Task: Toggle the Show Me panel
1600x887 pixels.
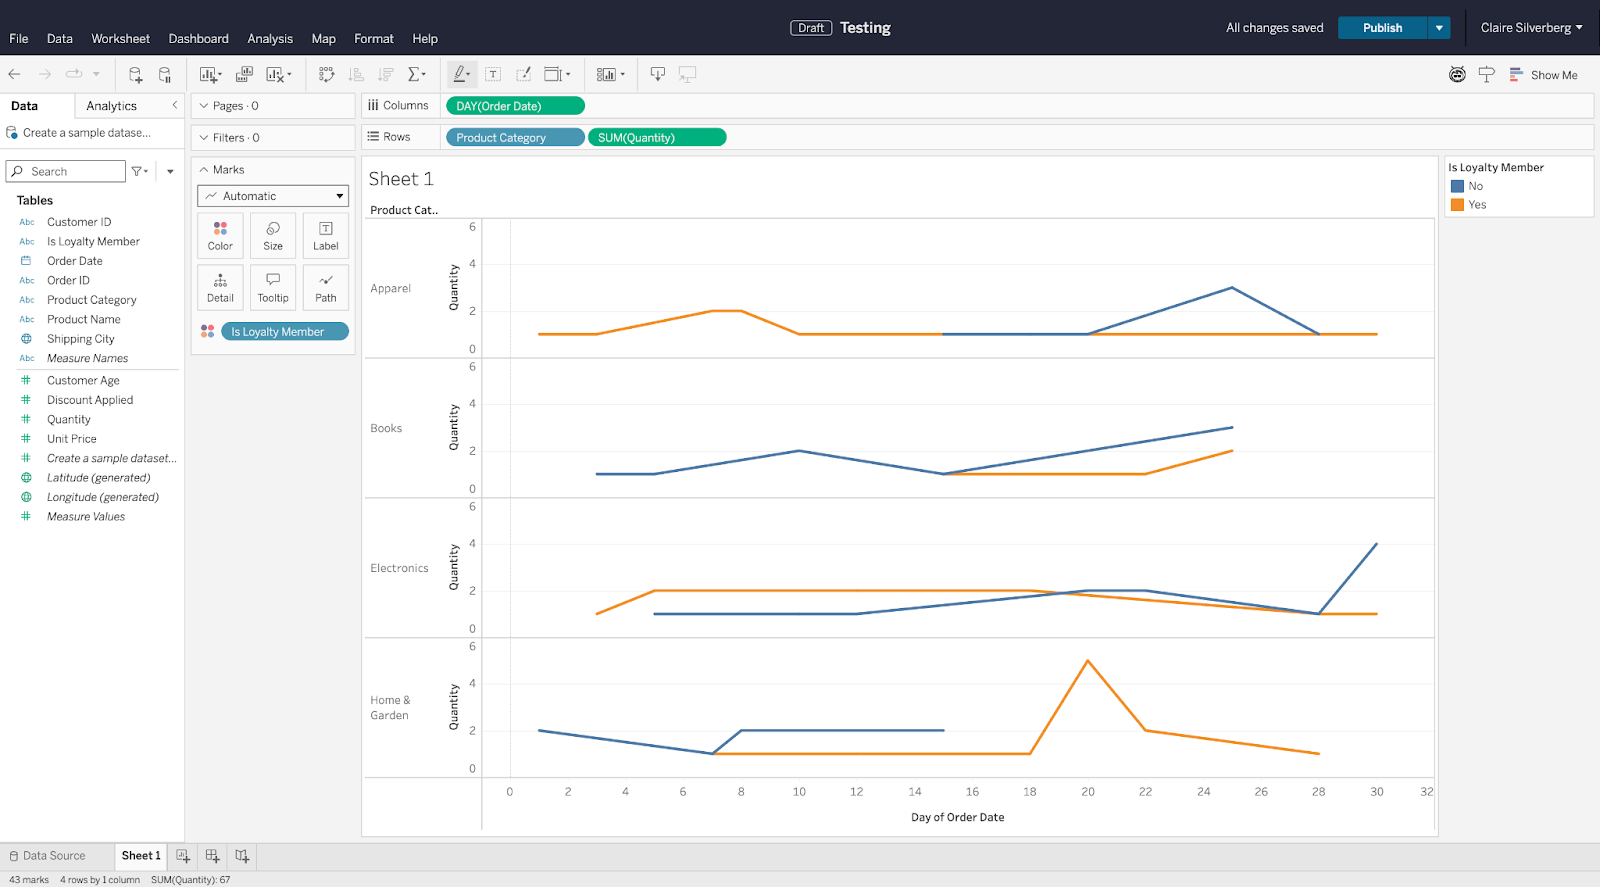Action: coord(1544,75)
